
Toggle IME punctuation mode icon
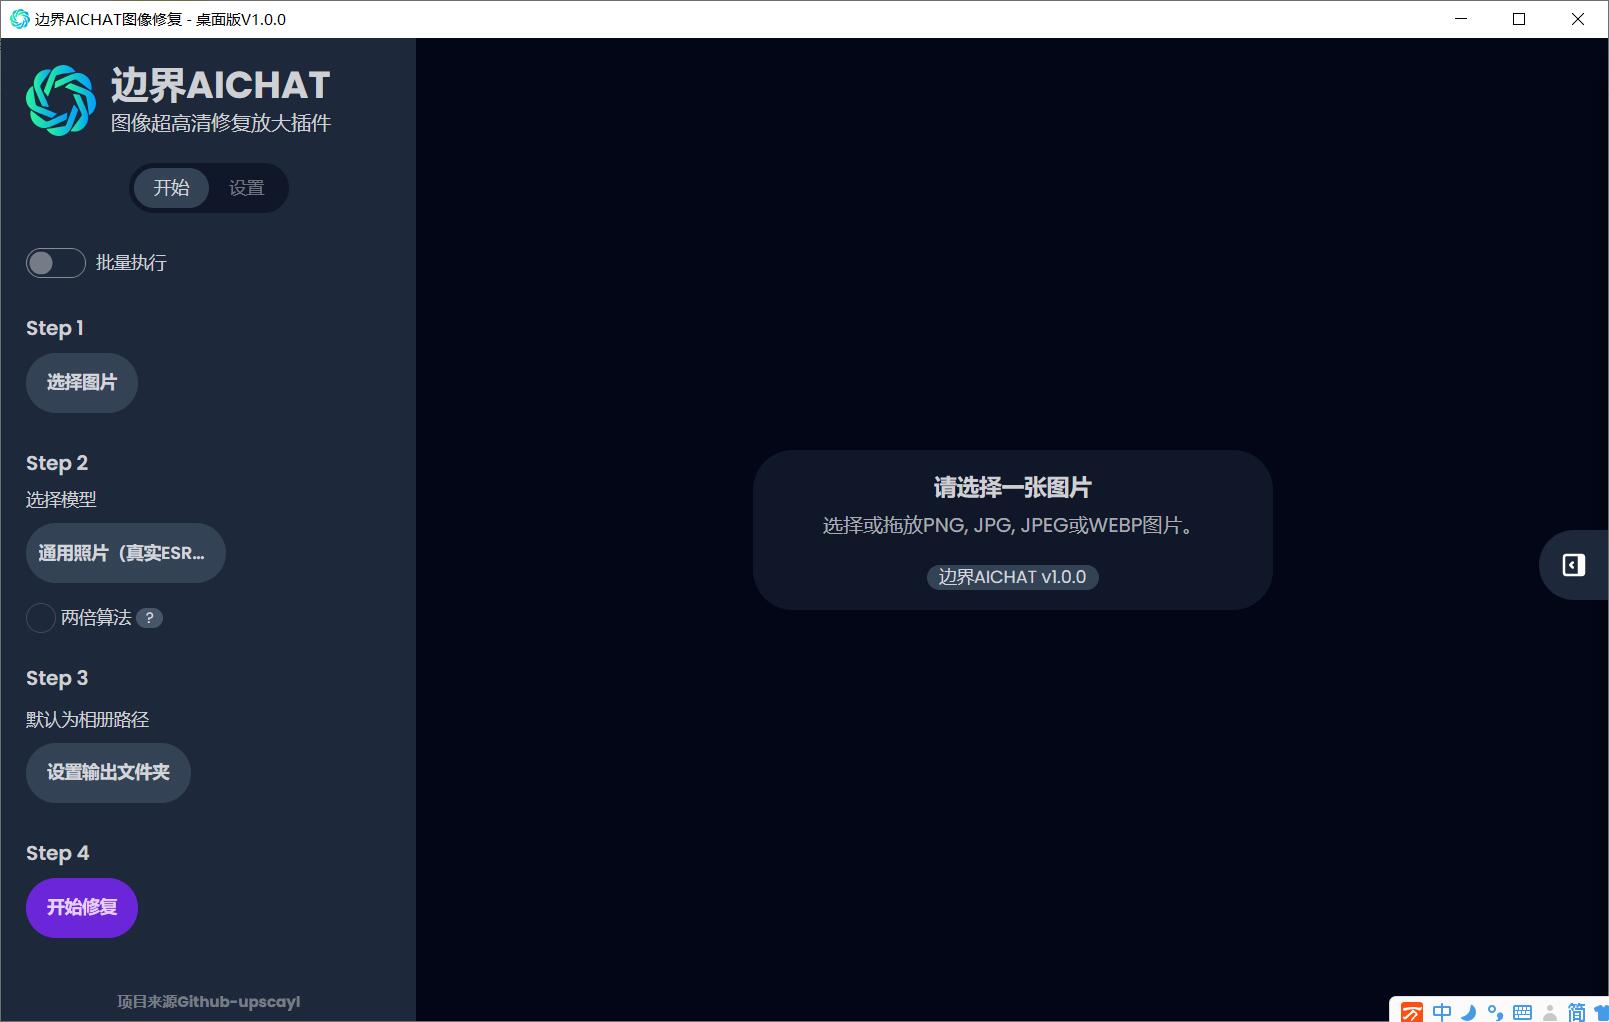(1495, 1012)
